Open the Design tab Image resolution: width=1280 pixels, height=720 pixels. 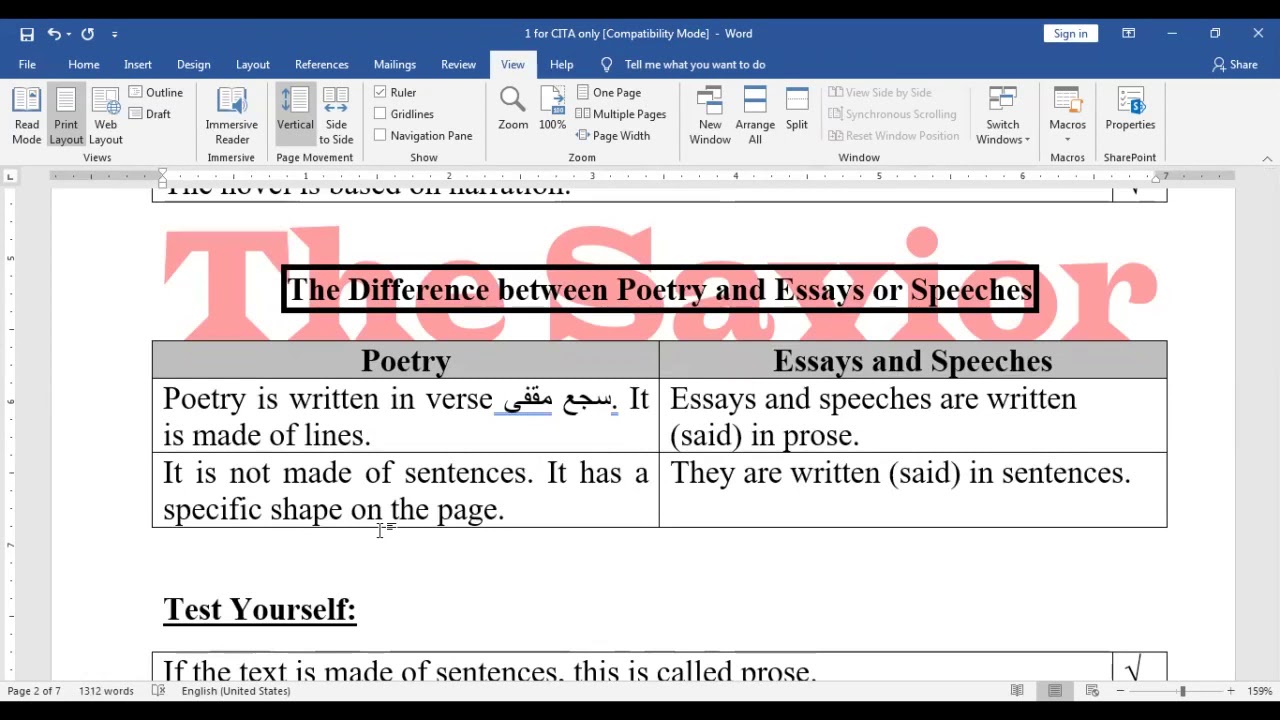pyautogui.click(x=194, y=64)
